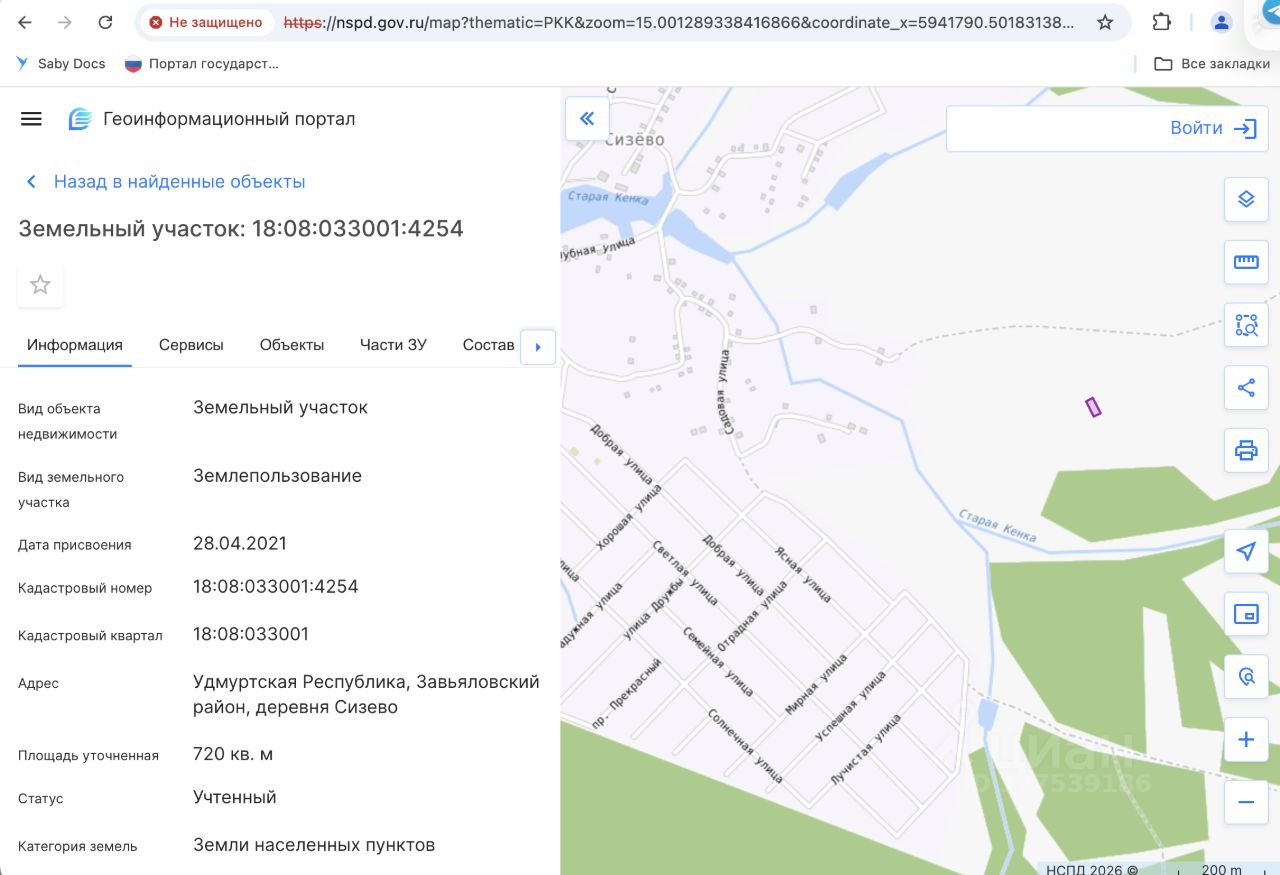Click the Светлая улица label on the map
Screen dimensions: 1280x875
tap(684, 573)
